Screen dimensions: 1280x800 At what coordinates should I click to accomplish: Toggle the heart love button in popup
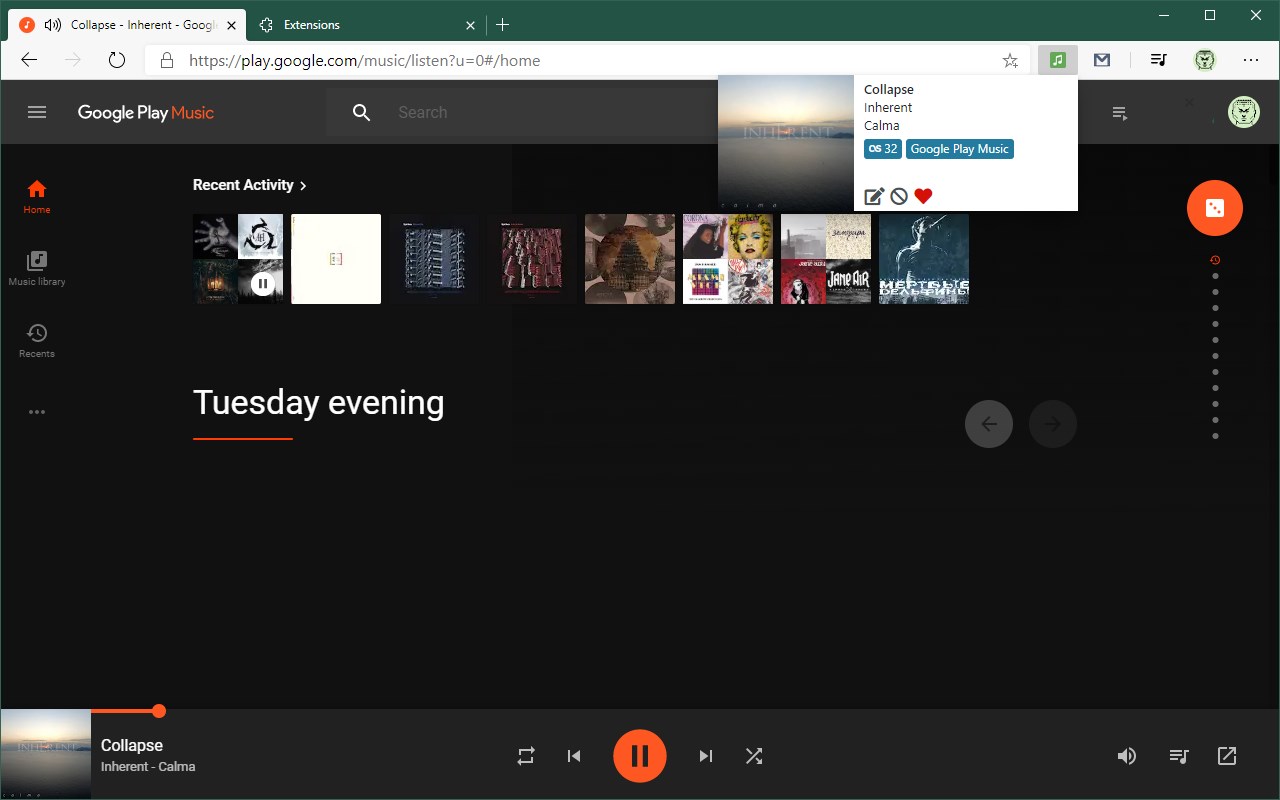(923, 196)
